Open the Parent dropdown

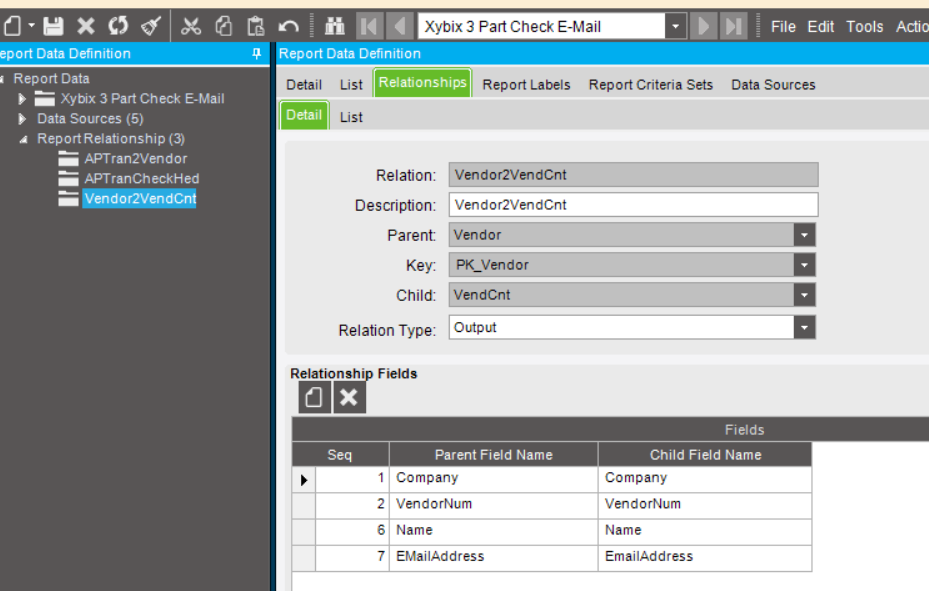tap(804, 235)
